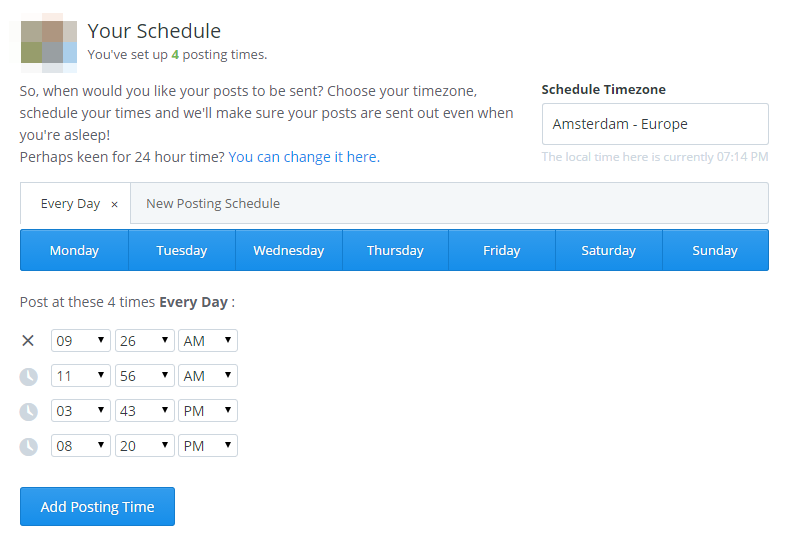Viewport: 801px width, 547px height.
Task: Click clock icon beside 03:43 PM time
Action: point(29,412)
